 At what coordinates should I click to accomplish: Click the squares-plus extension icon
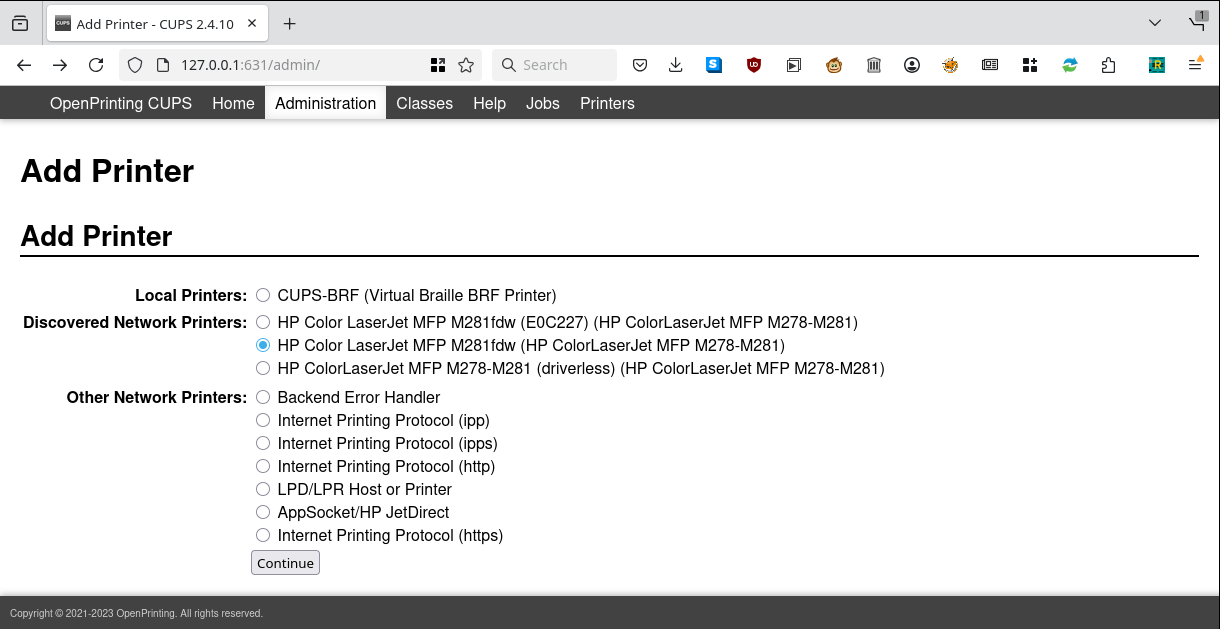[x=1030, y=65]
